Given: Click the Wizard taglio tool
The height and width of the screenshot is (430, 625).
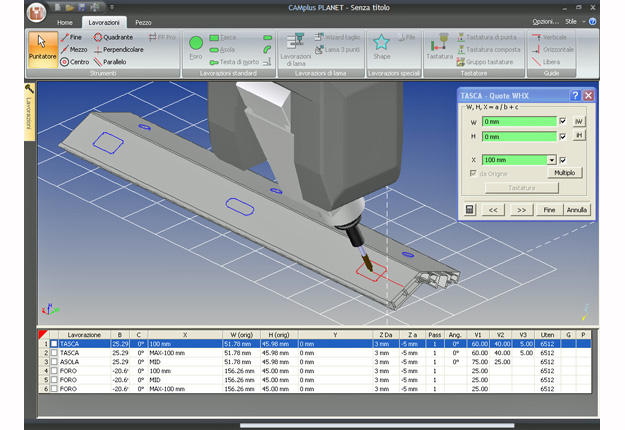Looking at the screenshot, I should pos(337,37).
